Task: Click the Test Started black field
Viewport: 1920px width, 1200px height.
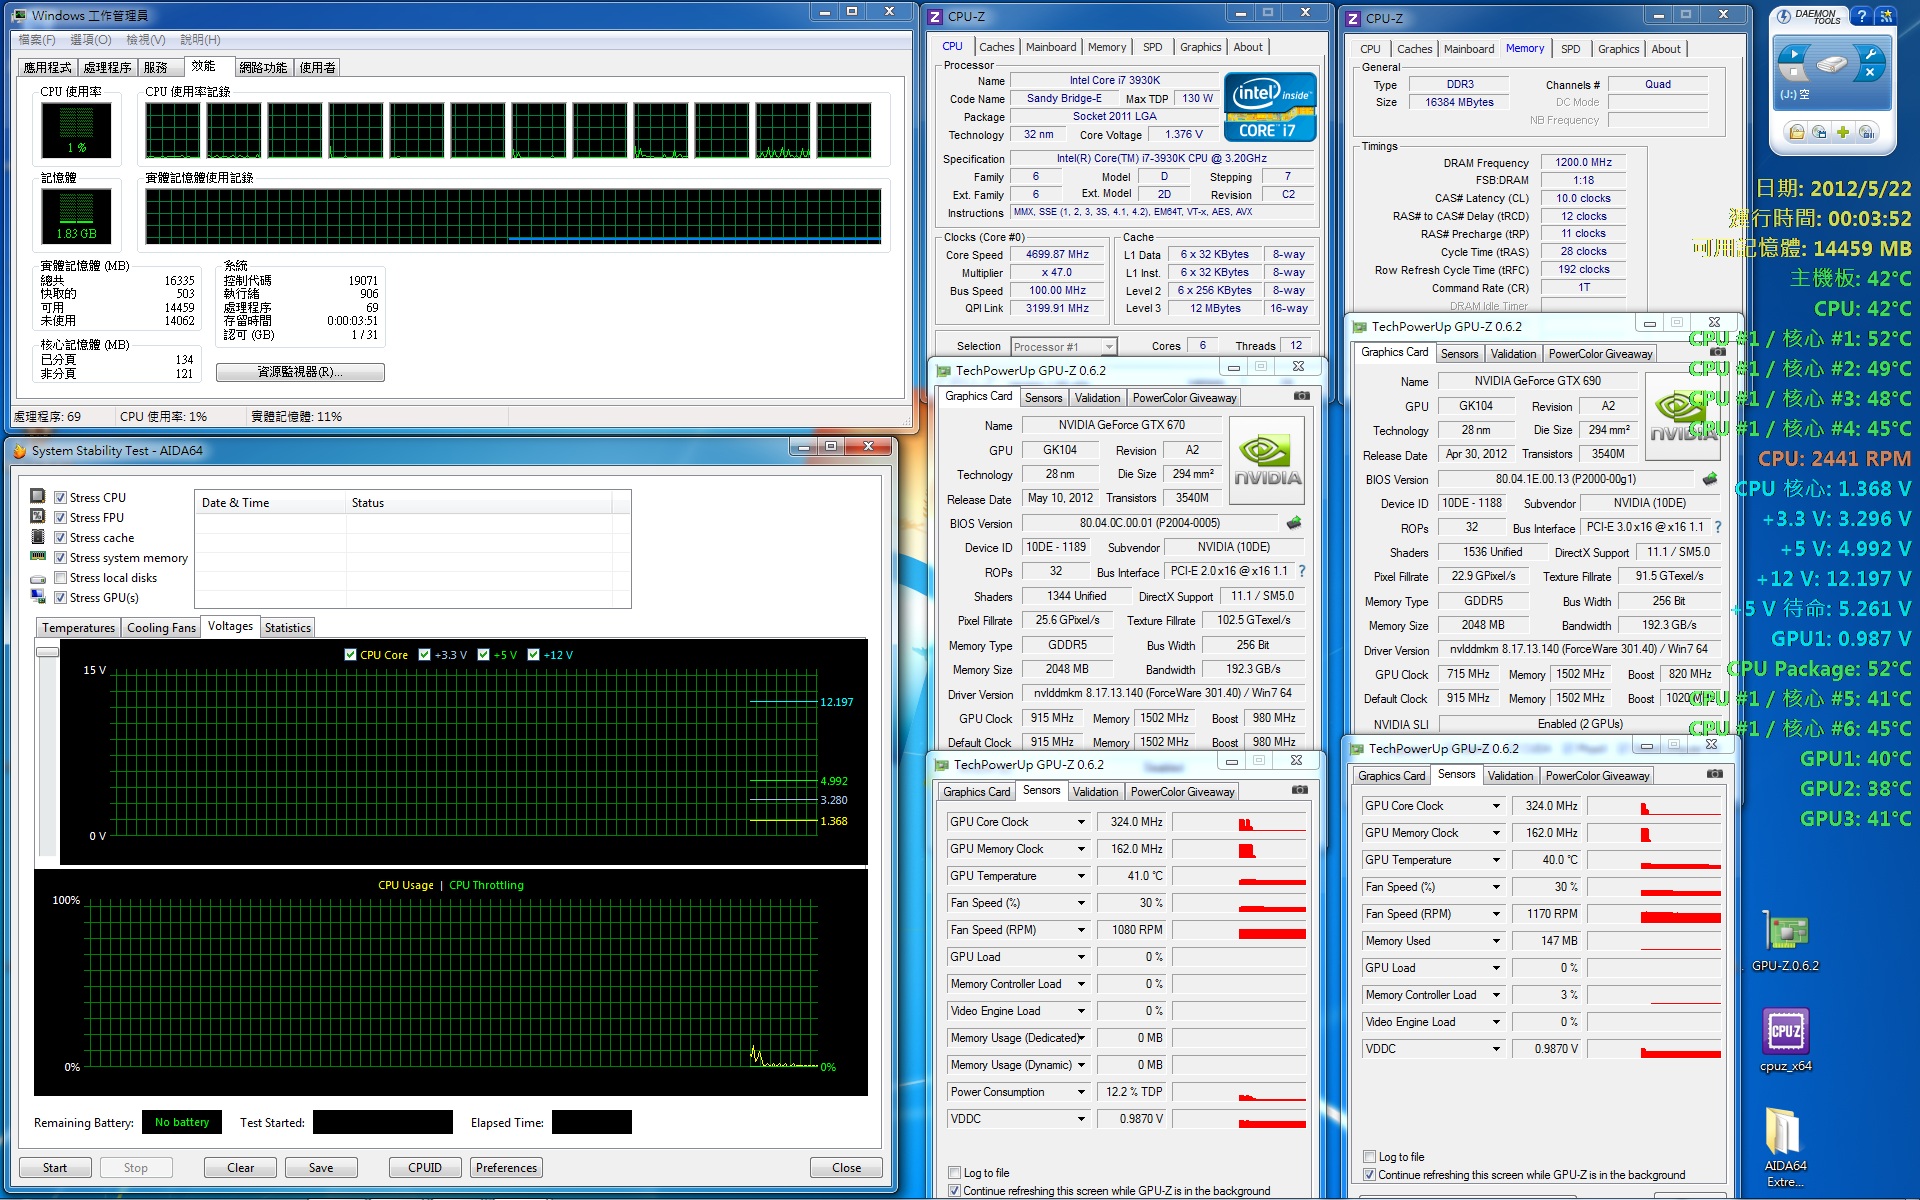Action: pyautogui.click(x=383, y=1122)
